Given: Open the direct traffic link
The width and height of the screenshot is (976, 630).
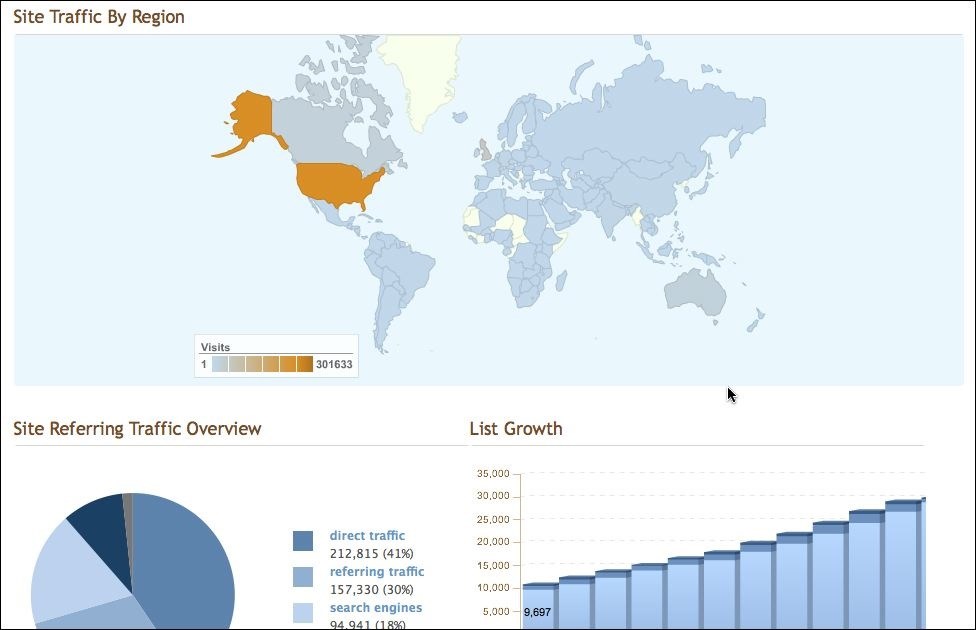Looking at the screenshot, I should (x=367, y=535).
